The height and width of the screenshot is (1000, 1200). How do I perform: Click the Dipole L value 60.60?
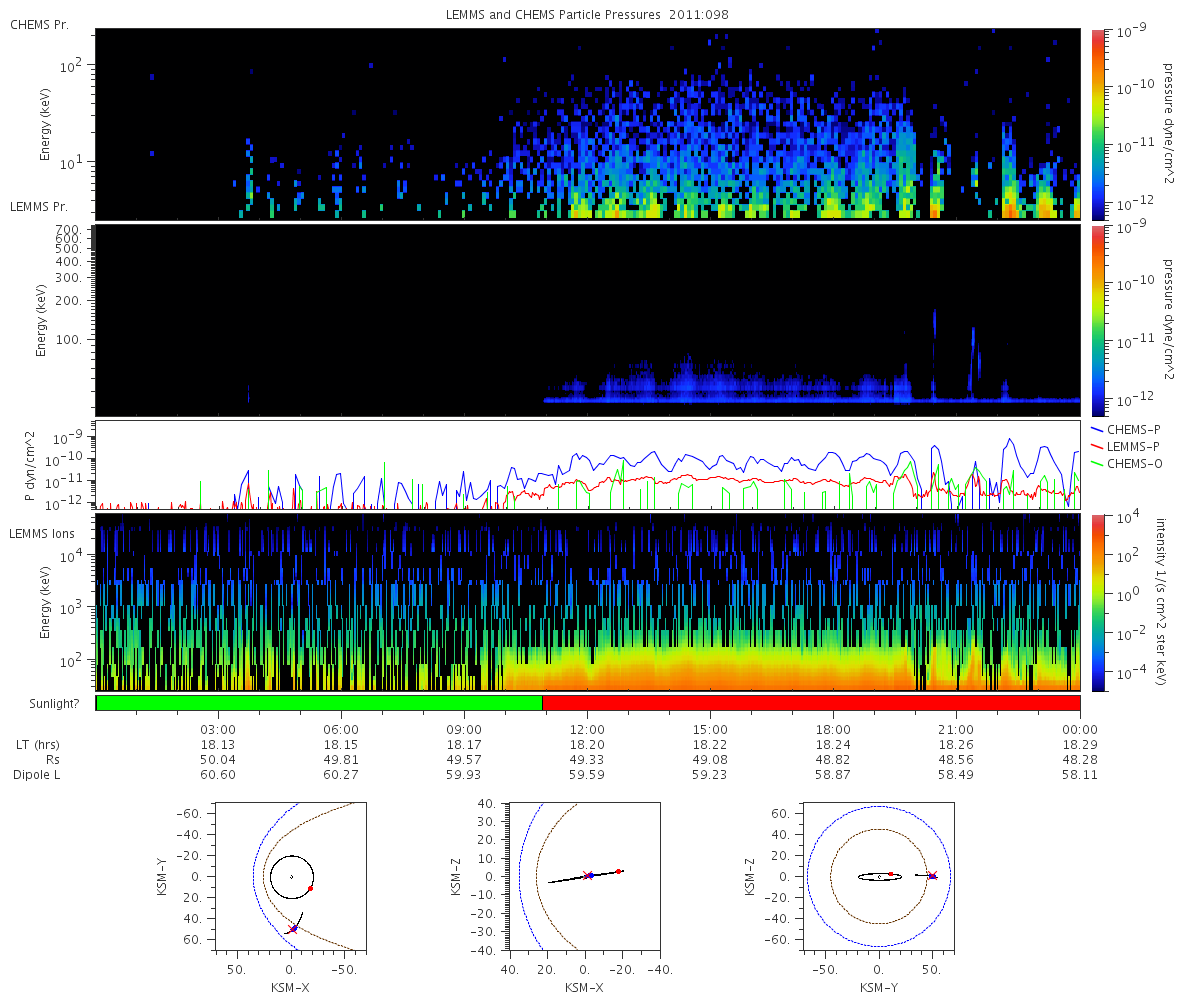218,775
